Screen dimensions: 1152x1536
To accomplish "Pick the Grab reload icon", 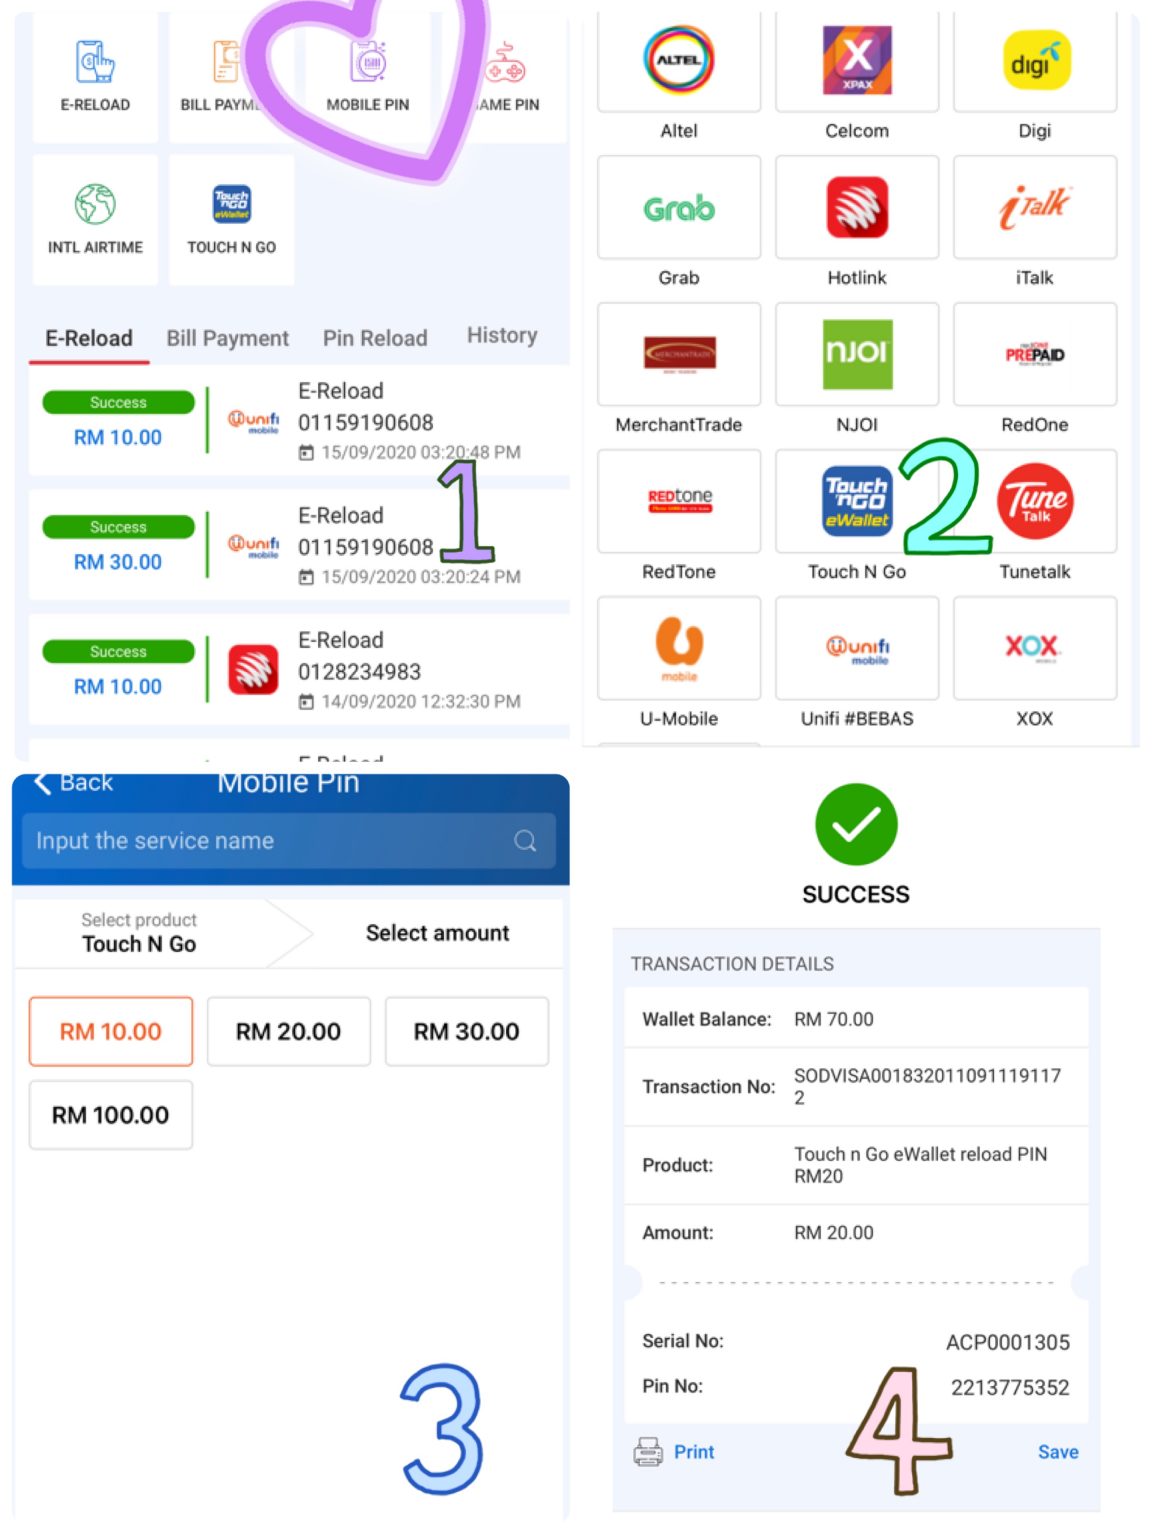I will (678, 207).
